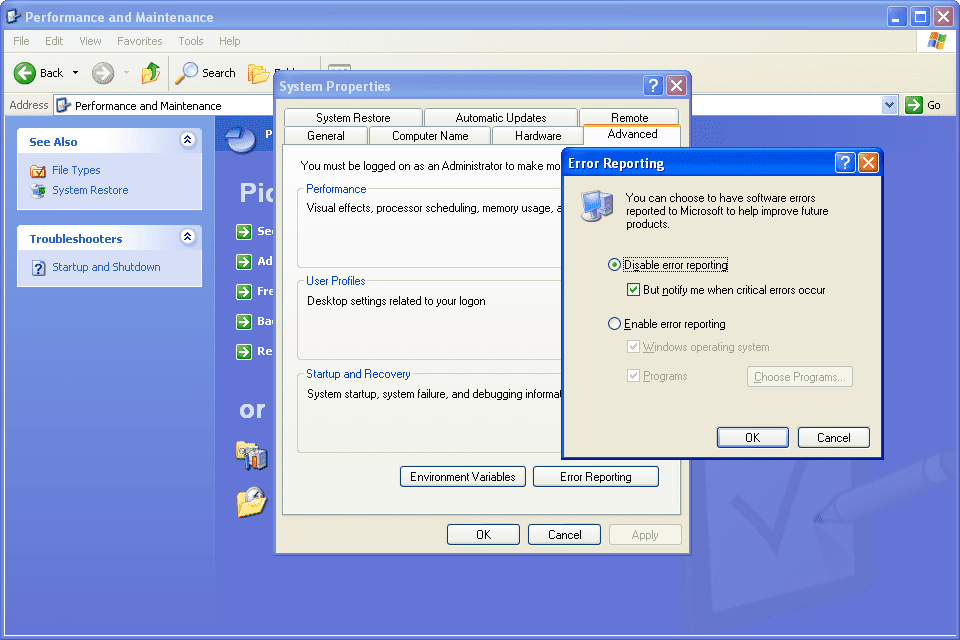This screenshot has width=960, height=640.
Task: Open the Scheduled Tasks folder clock icon
Action: point(252,502)
